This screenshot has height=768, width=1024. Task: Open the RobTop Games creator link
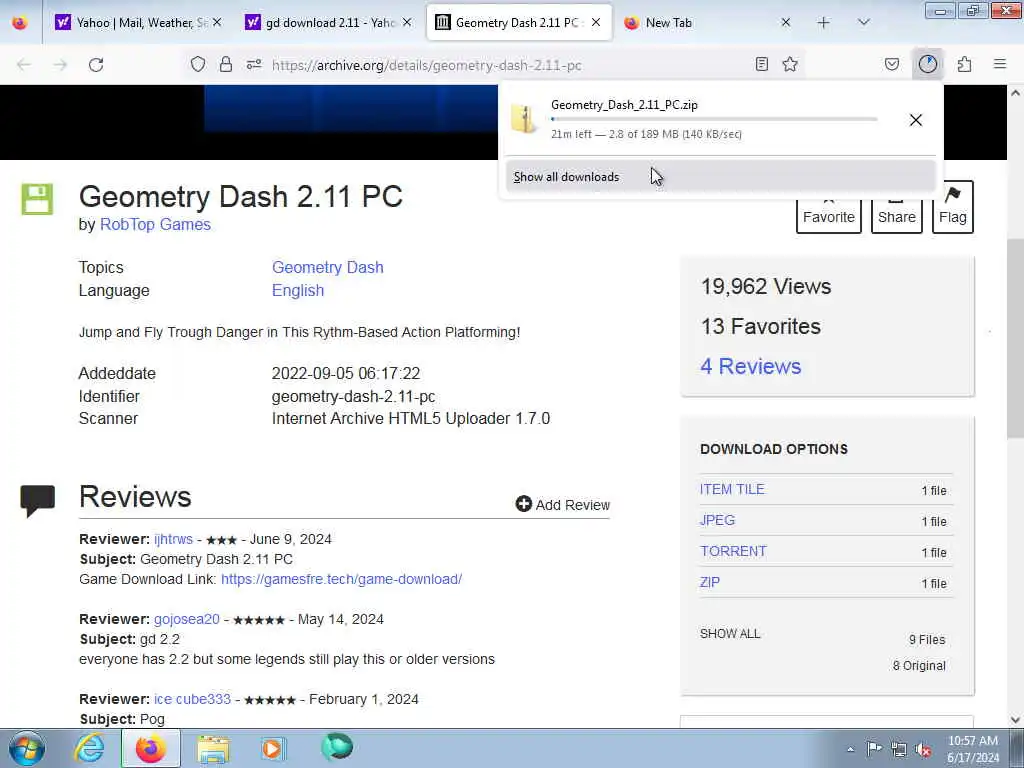coord(155,225)
